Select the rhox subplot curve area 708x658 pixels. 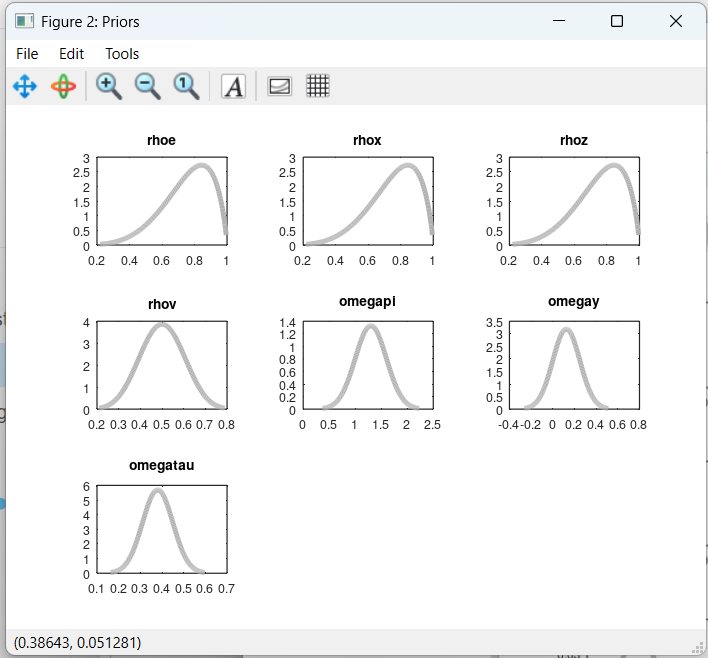coord(367,201)
